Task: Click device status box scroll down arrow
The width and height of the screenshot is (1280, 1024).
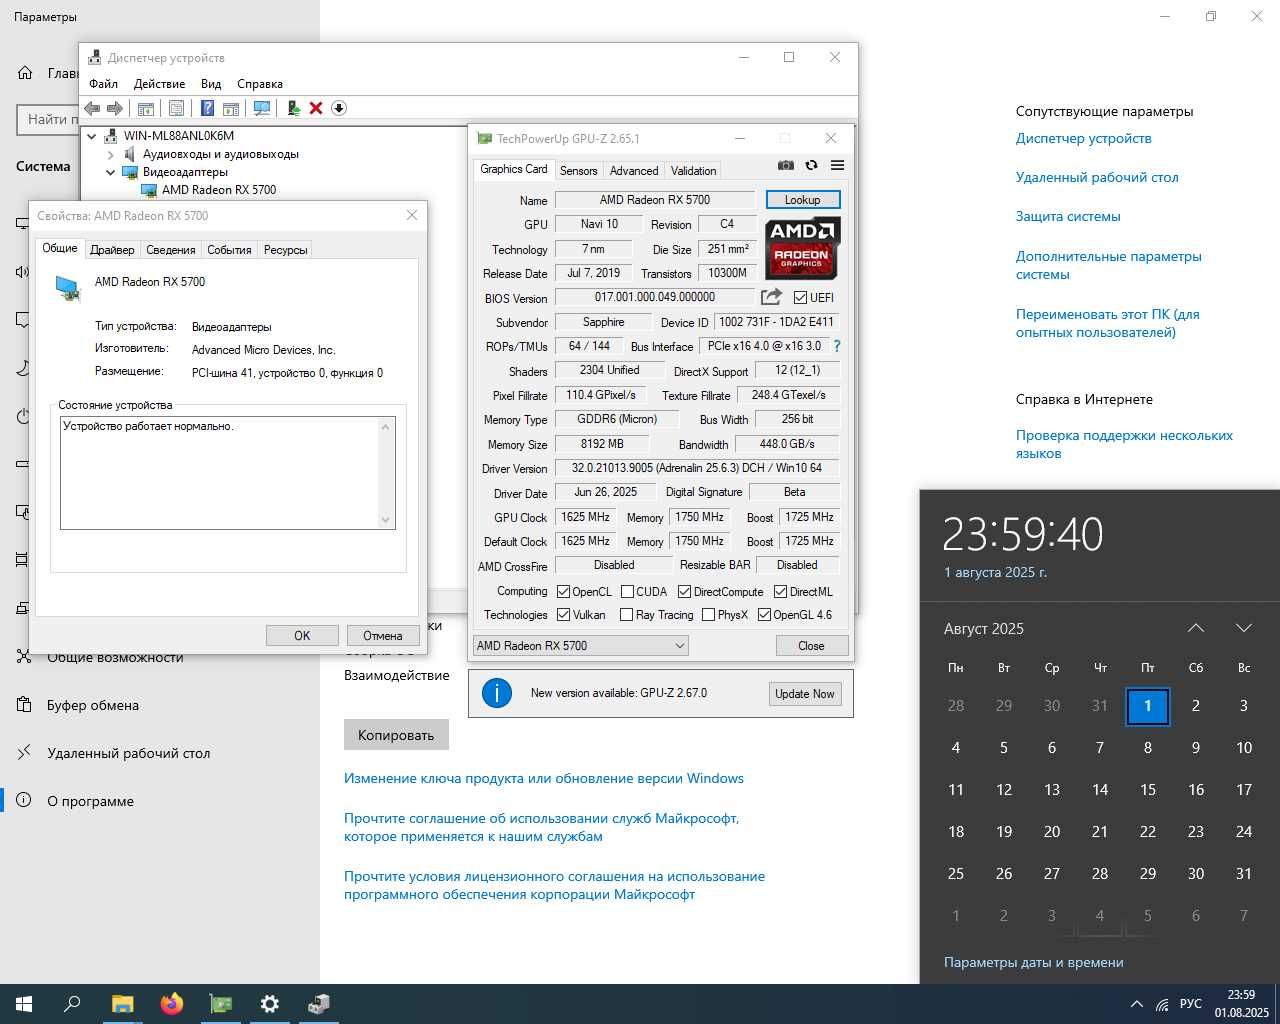Action: pos(386,519)
